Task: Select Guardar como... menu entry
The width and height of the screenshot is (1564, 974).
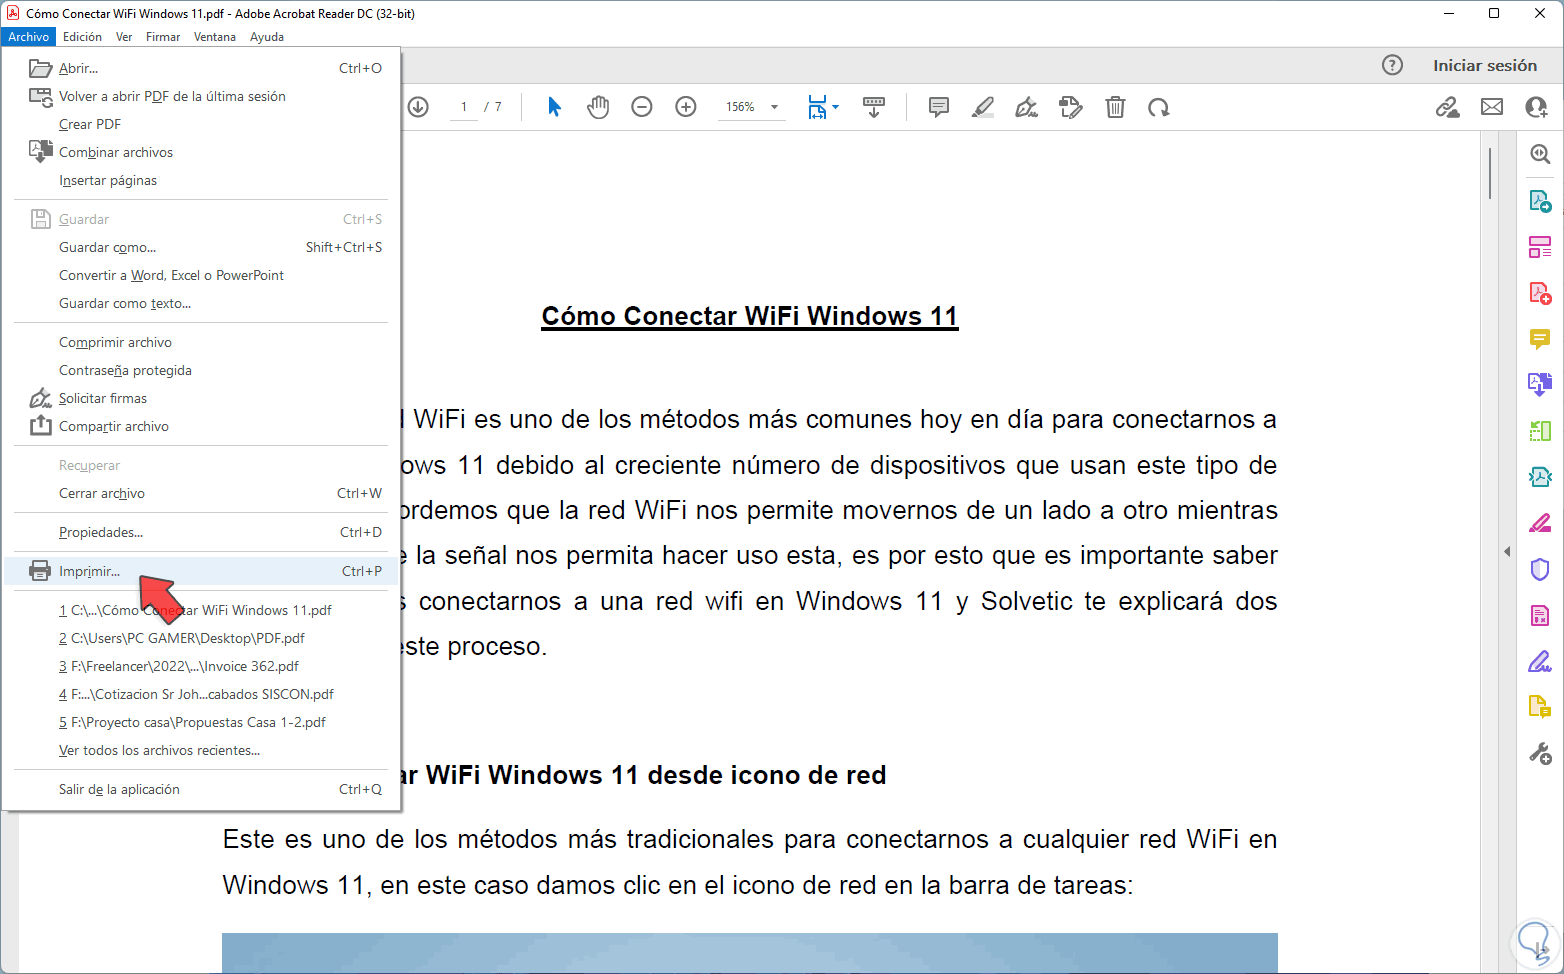Action: (201, 247)
